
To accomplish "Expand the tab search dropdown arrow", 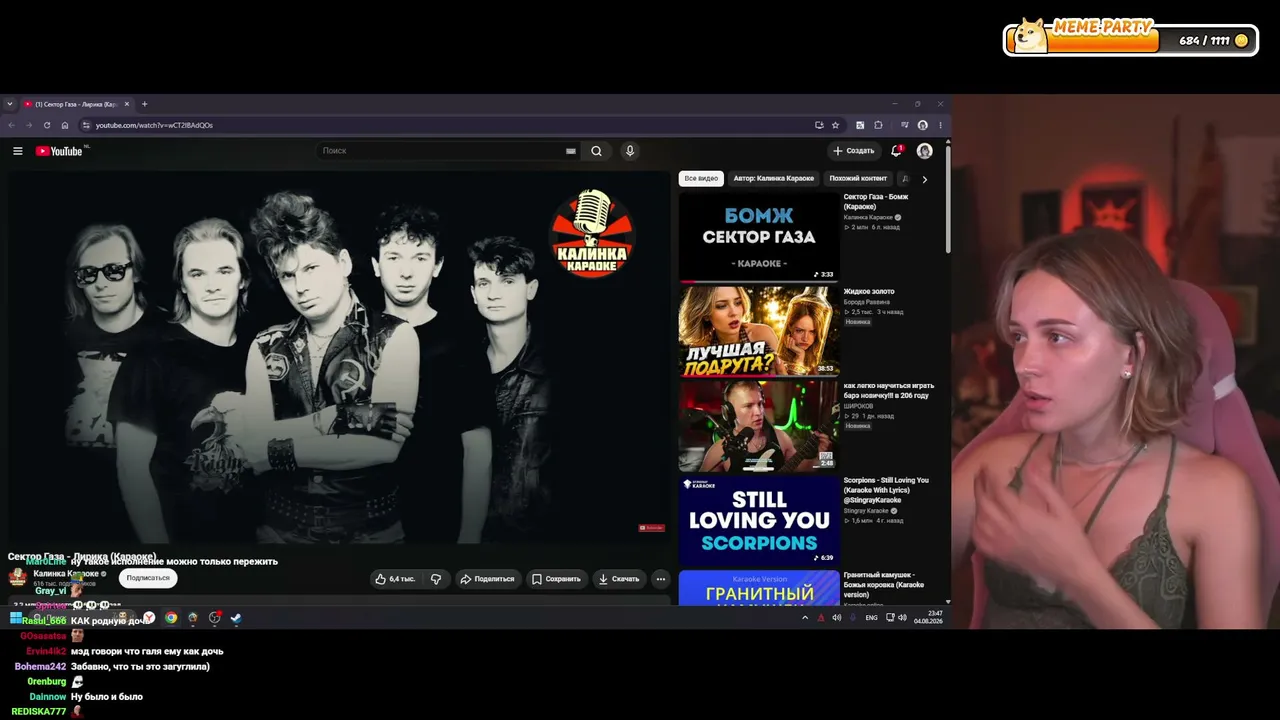I will [10, 104].
